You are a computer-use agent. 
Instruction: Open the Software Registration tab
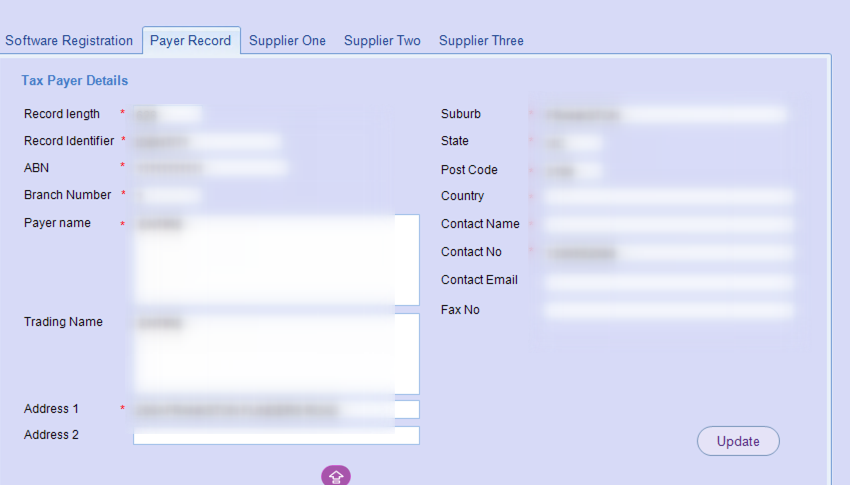pos(69,41)
